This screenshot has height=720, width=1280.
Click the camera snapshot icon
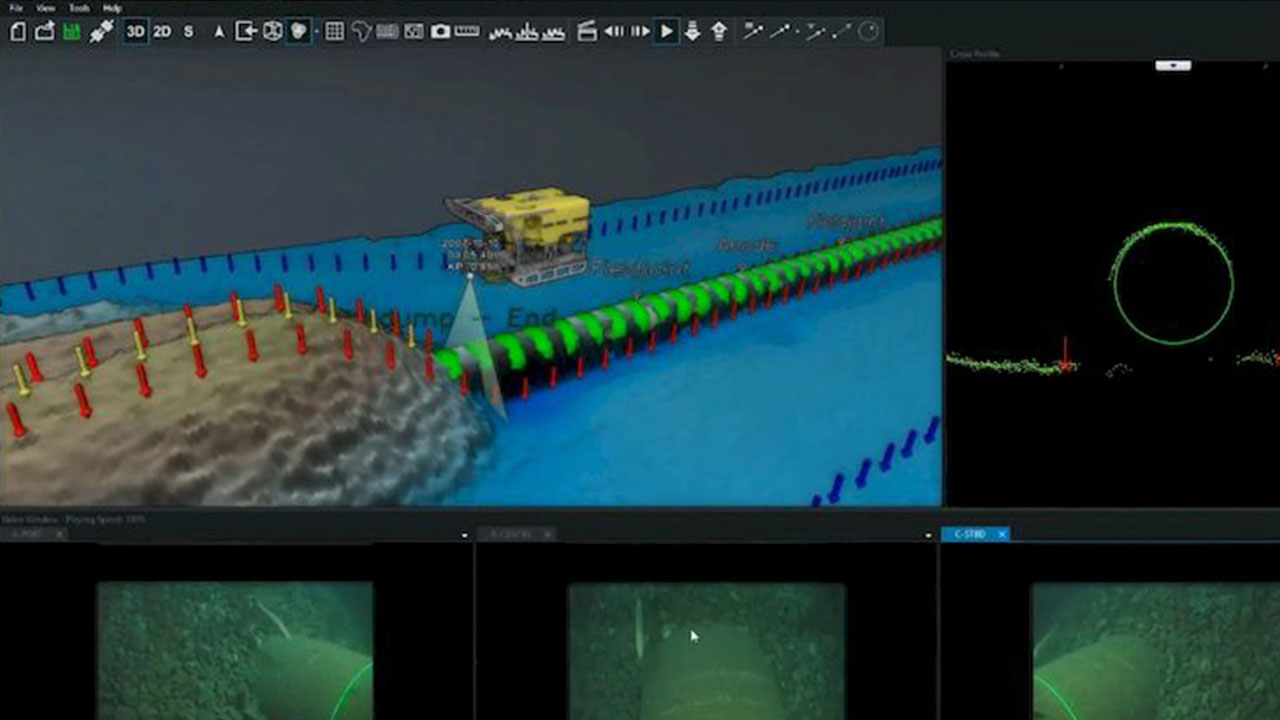440,32
